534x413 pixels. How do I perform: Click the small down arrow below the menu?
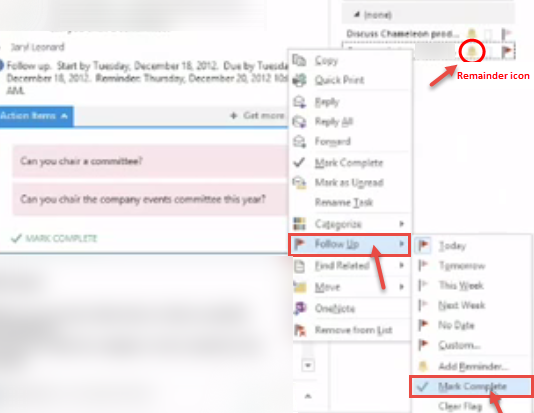[308, 365]
